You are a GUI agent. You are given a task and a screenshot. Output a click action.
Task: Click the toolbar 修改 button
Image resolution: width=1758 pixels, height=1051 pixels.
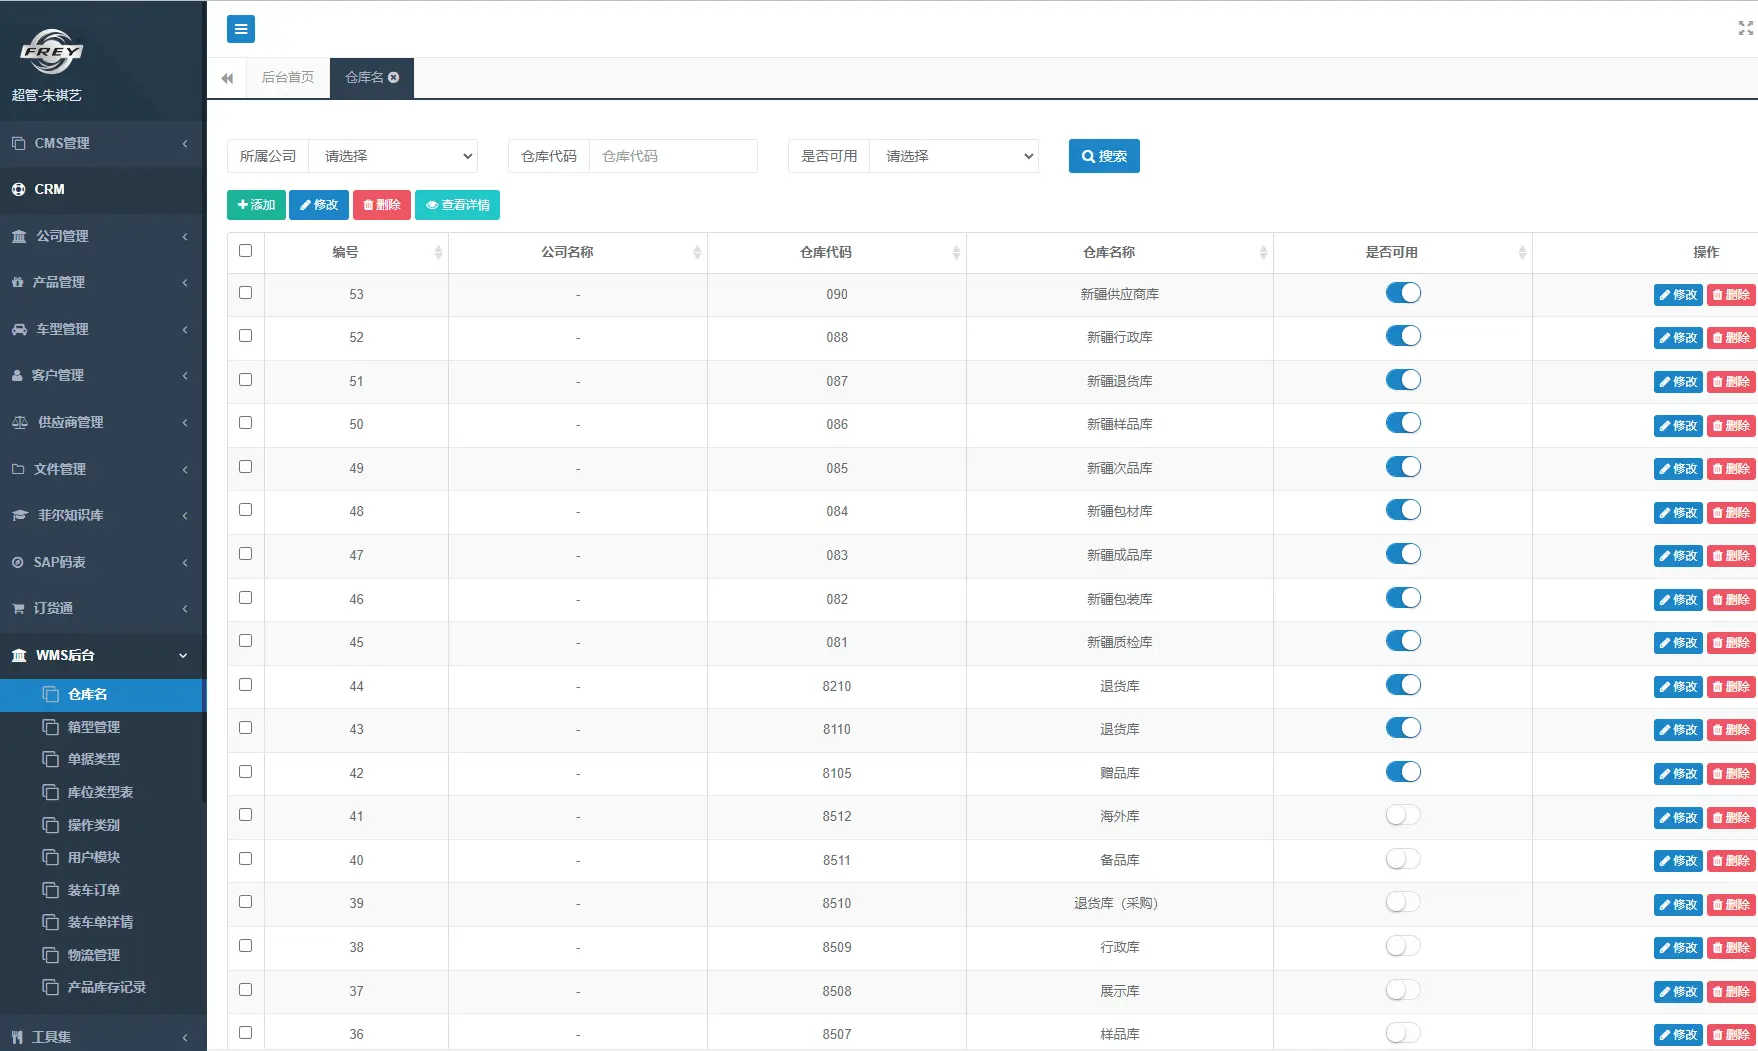319,205
